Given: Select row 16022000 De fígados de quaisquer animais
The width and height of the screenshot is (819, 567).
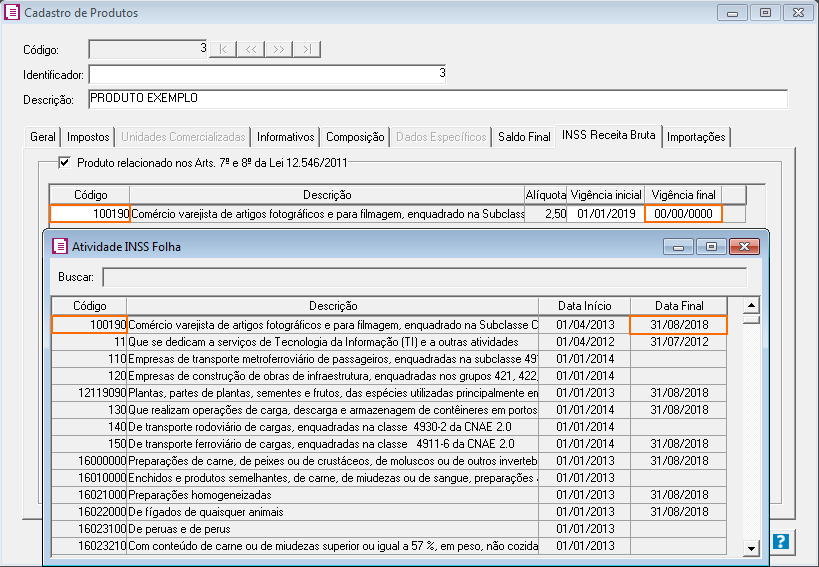Looking at the screenshot, I should click(x=389, y=512).
